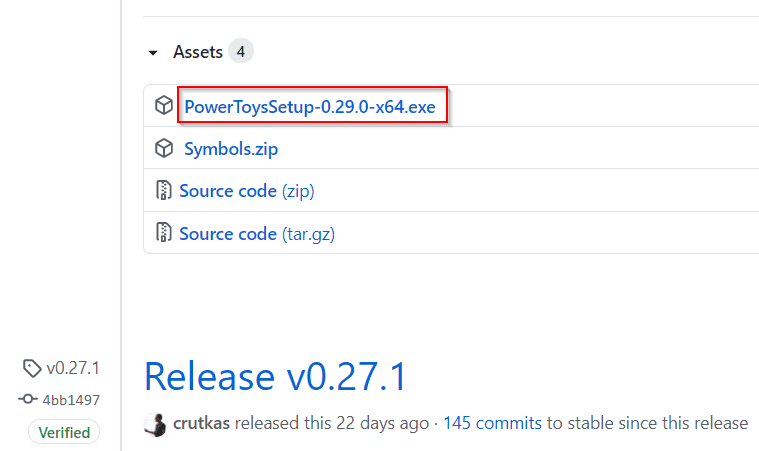
Task: Click crutkas avatar image
Action: (155, 424)
